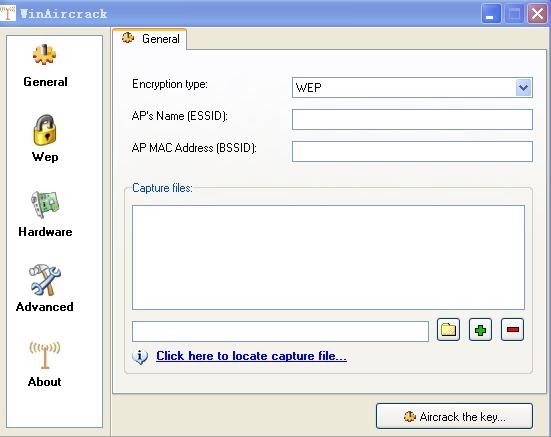This screenshot has width=551, height=437.
Task: Click the 'AP MAC Address (BSSID):' label
Action: pyautogui.click(x=194, y=148)
